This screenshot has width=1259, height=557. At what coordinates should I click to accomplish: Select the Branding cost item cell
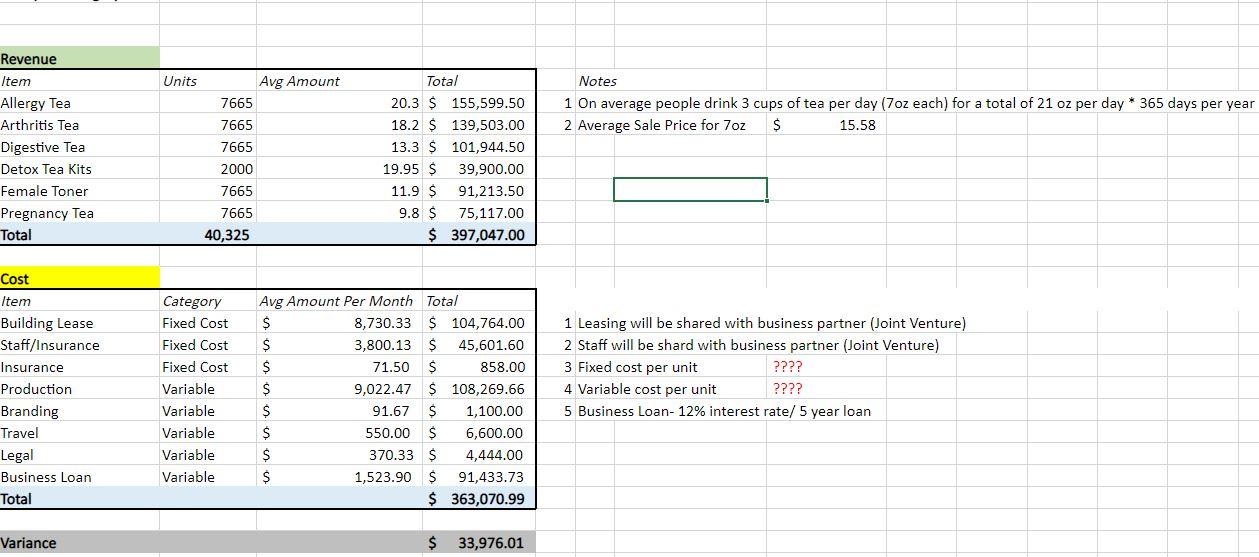(79, 411)
